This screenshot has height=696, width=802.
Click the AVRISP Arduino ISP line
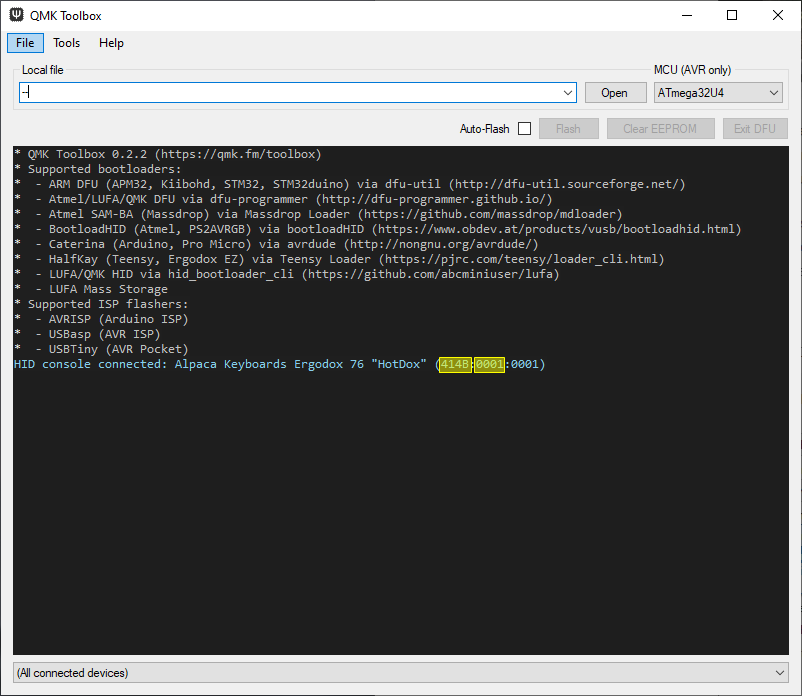point(101,319)
